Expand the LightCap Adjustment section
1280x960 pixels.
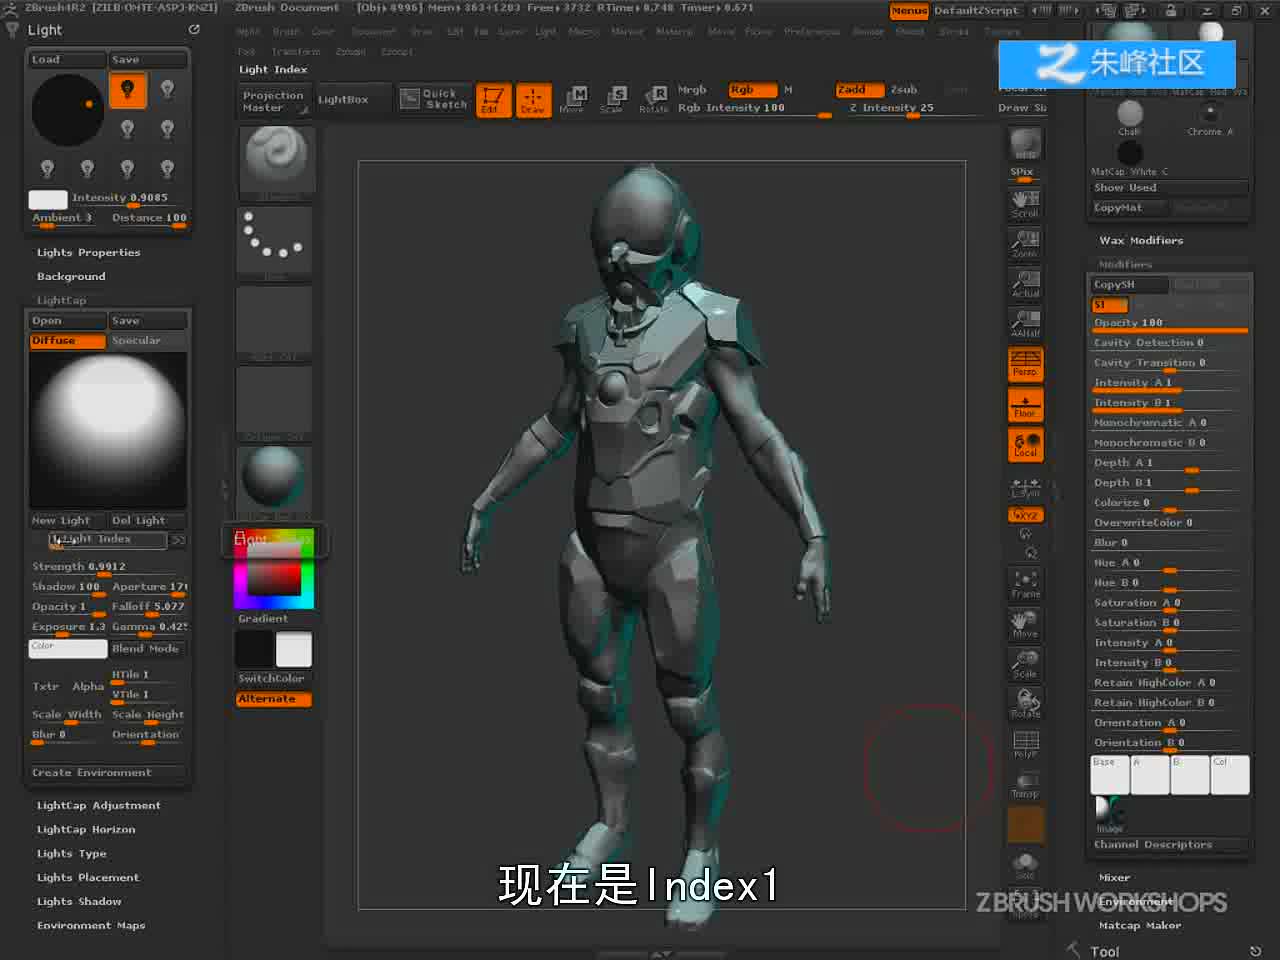point(98,806)
